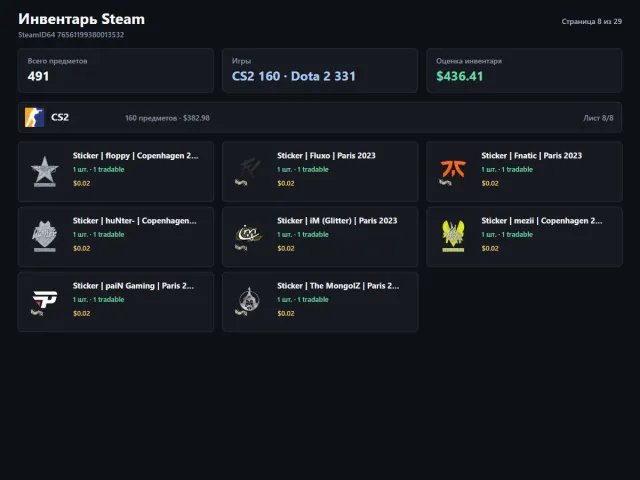Select the paiN Gaming sticker icon
Viewport: 640px width, 480px height.
[x=44, y=302]
